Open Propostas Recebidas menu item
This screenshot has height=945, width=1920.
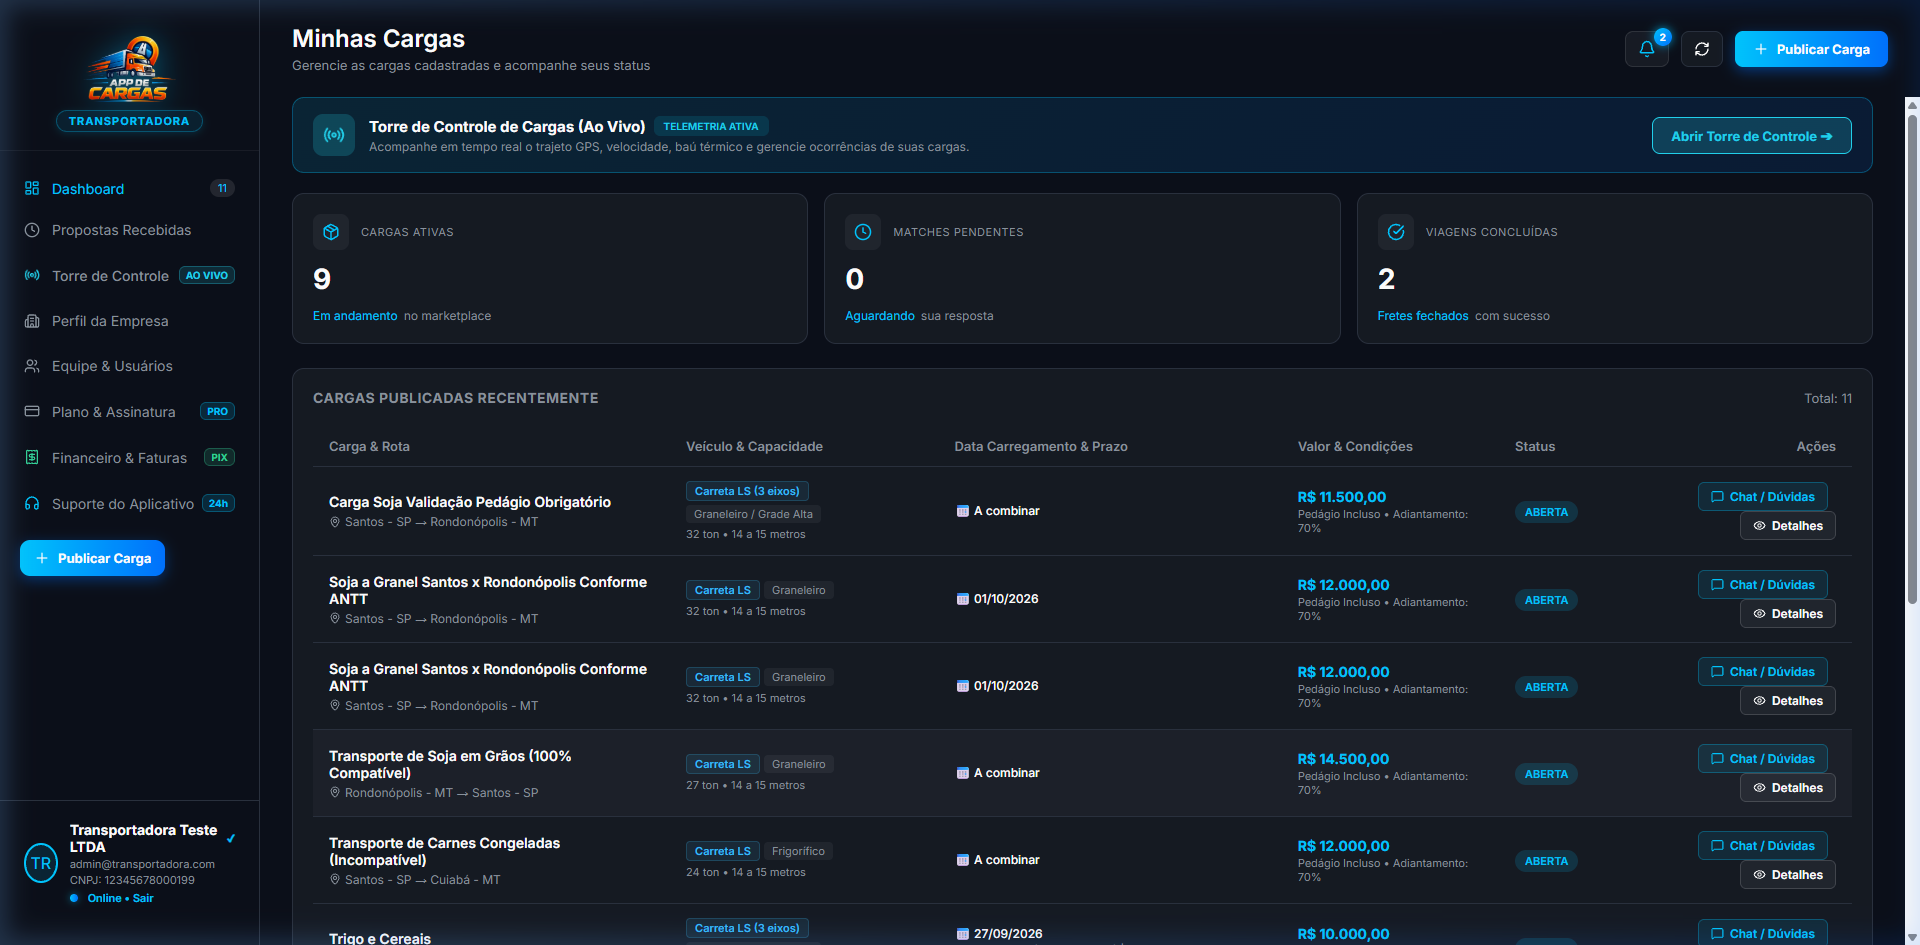129,230
